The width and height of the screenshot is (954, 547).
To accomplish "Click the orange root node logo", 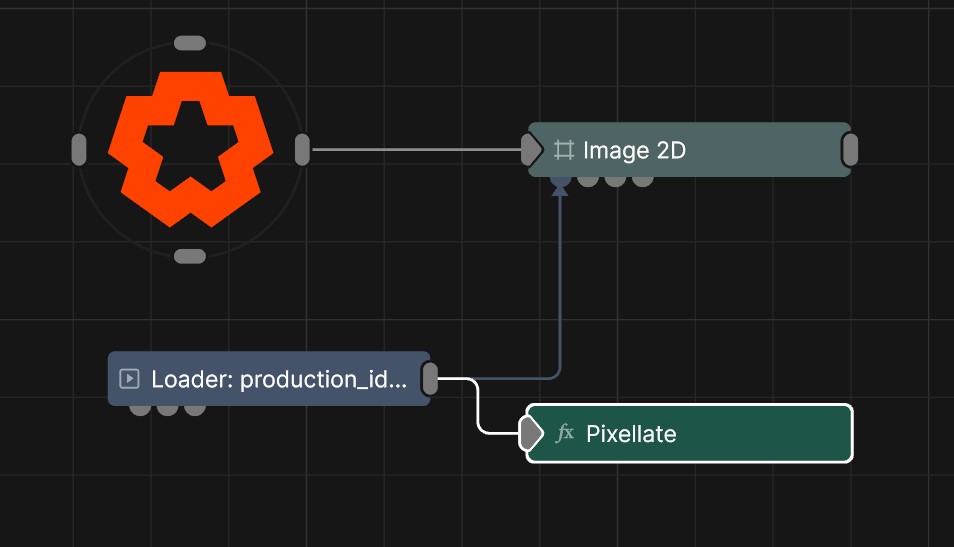I will [x=190, y=149].
